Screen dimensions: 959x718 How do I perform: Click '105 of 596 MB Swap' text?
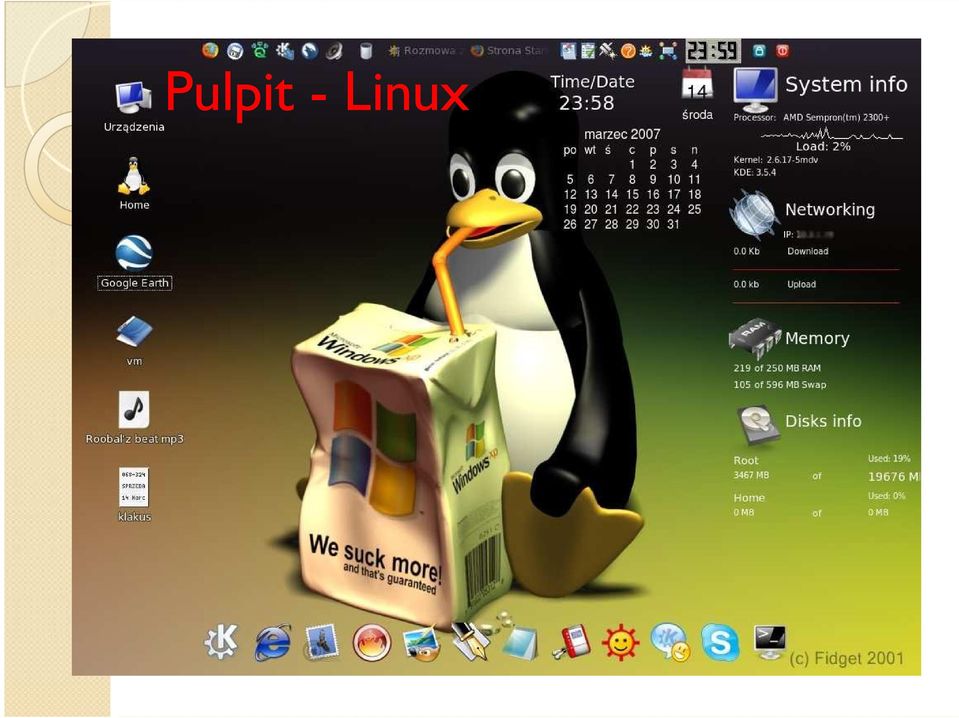(x=780, y=385)
